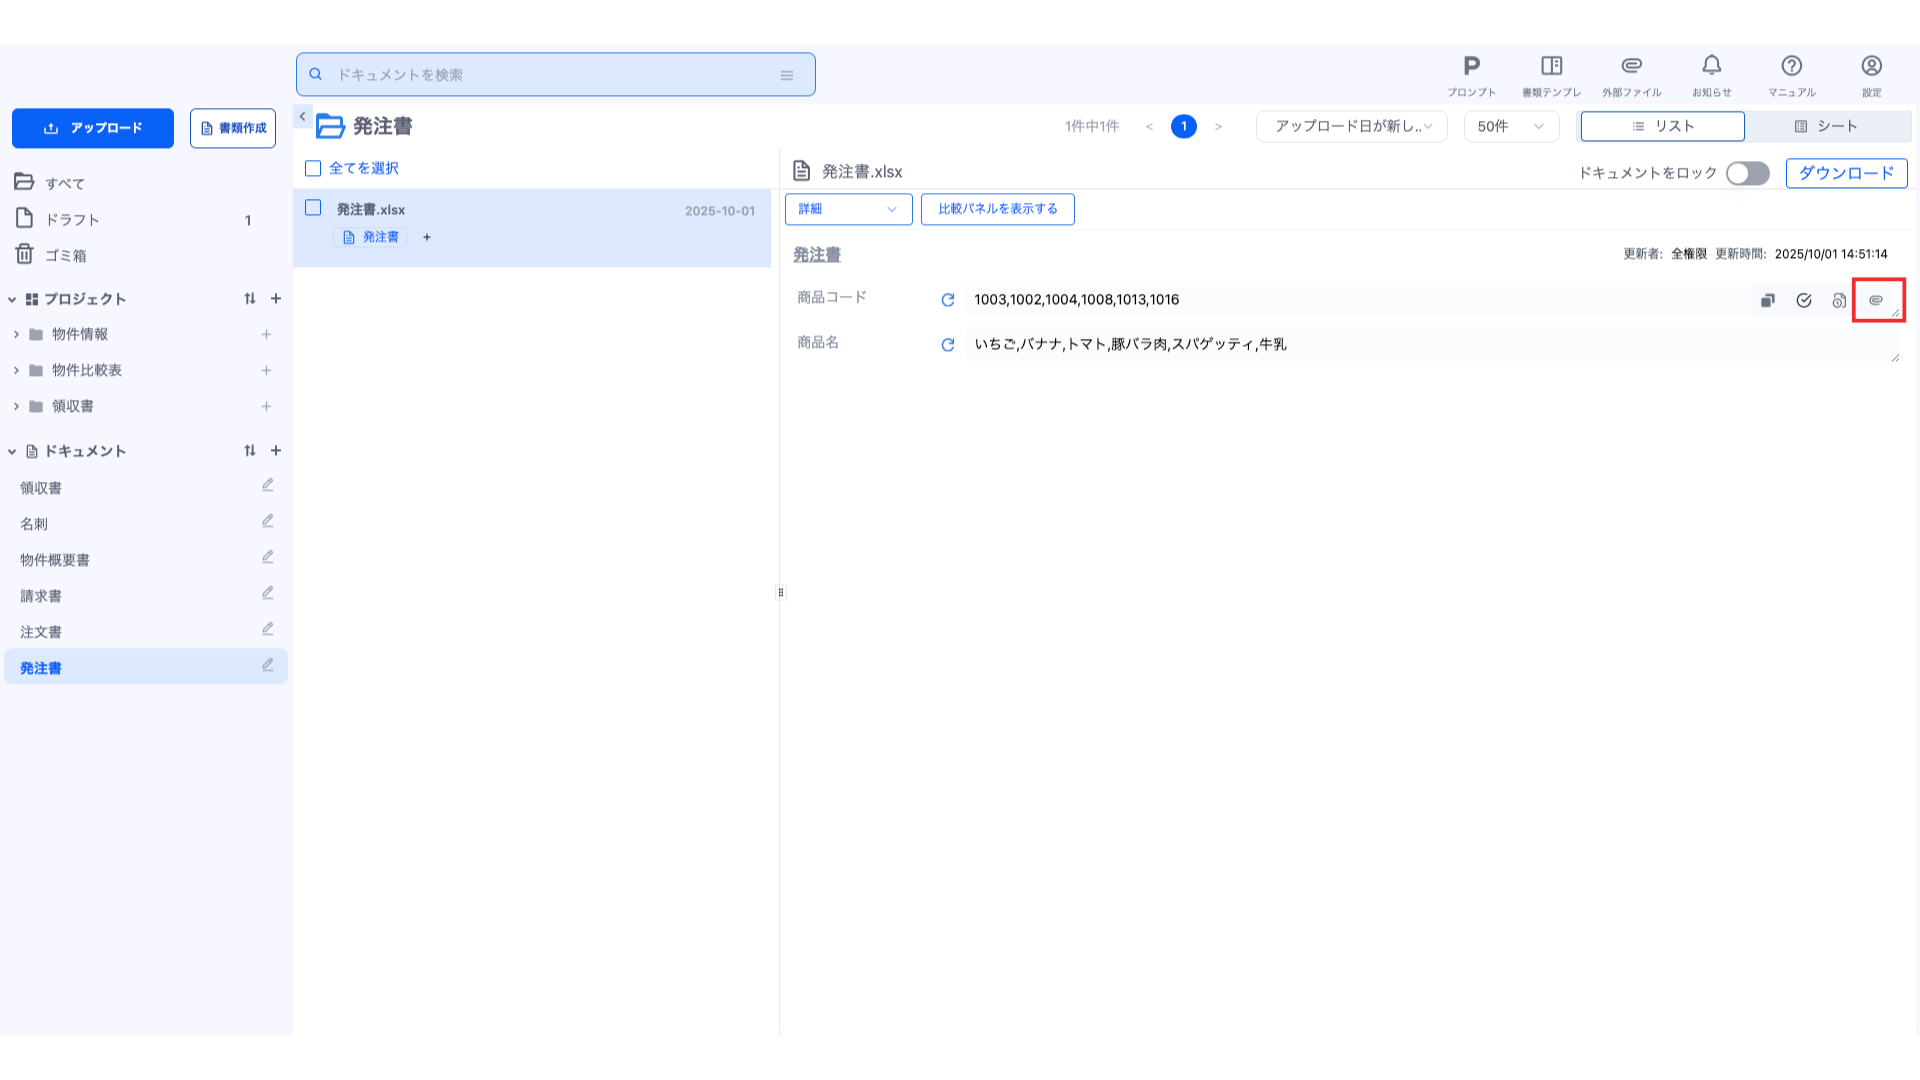The image size is (1920, 1080).
Task: Open the document templates (書類テンプレ) icon
Action: click(1551, 67)
